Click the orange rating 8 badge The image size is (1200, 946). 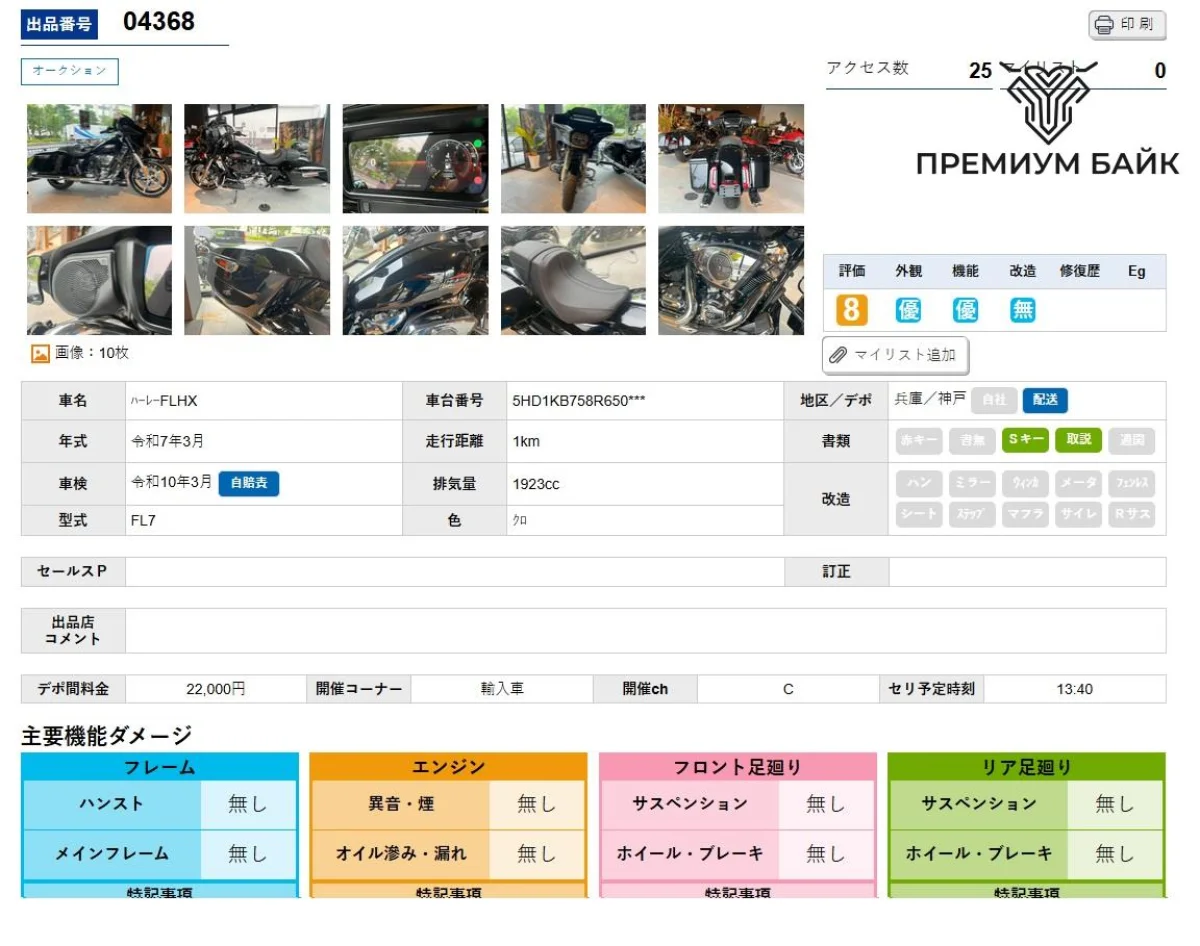point(850,310)
